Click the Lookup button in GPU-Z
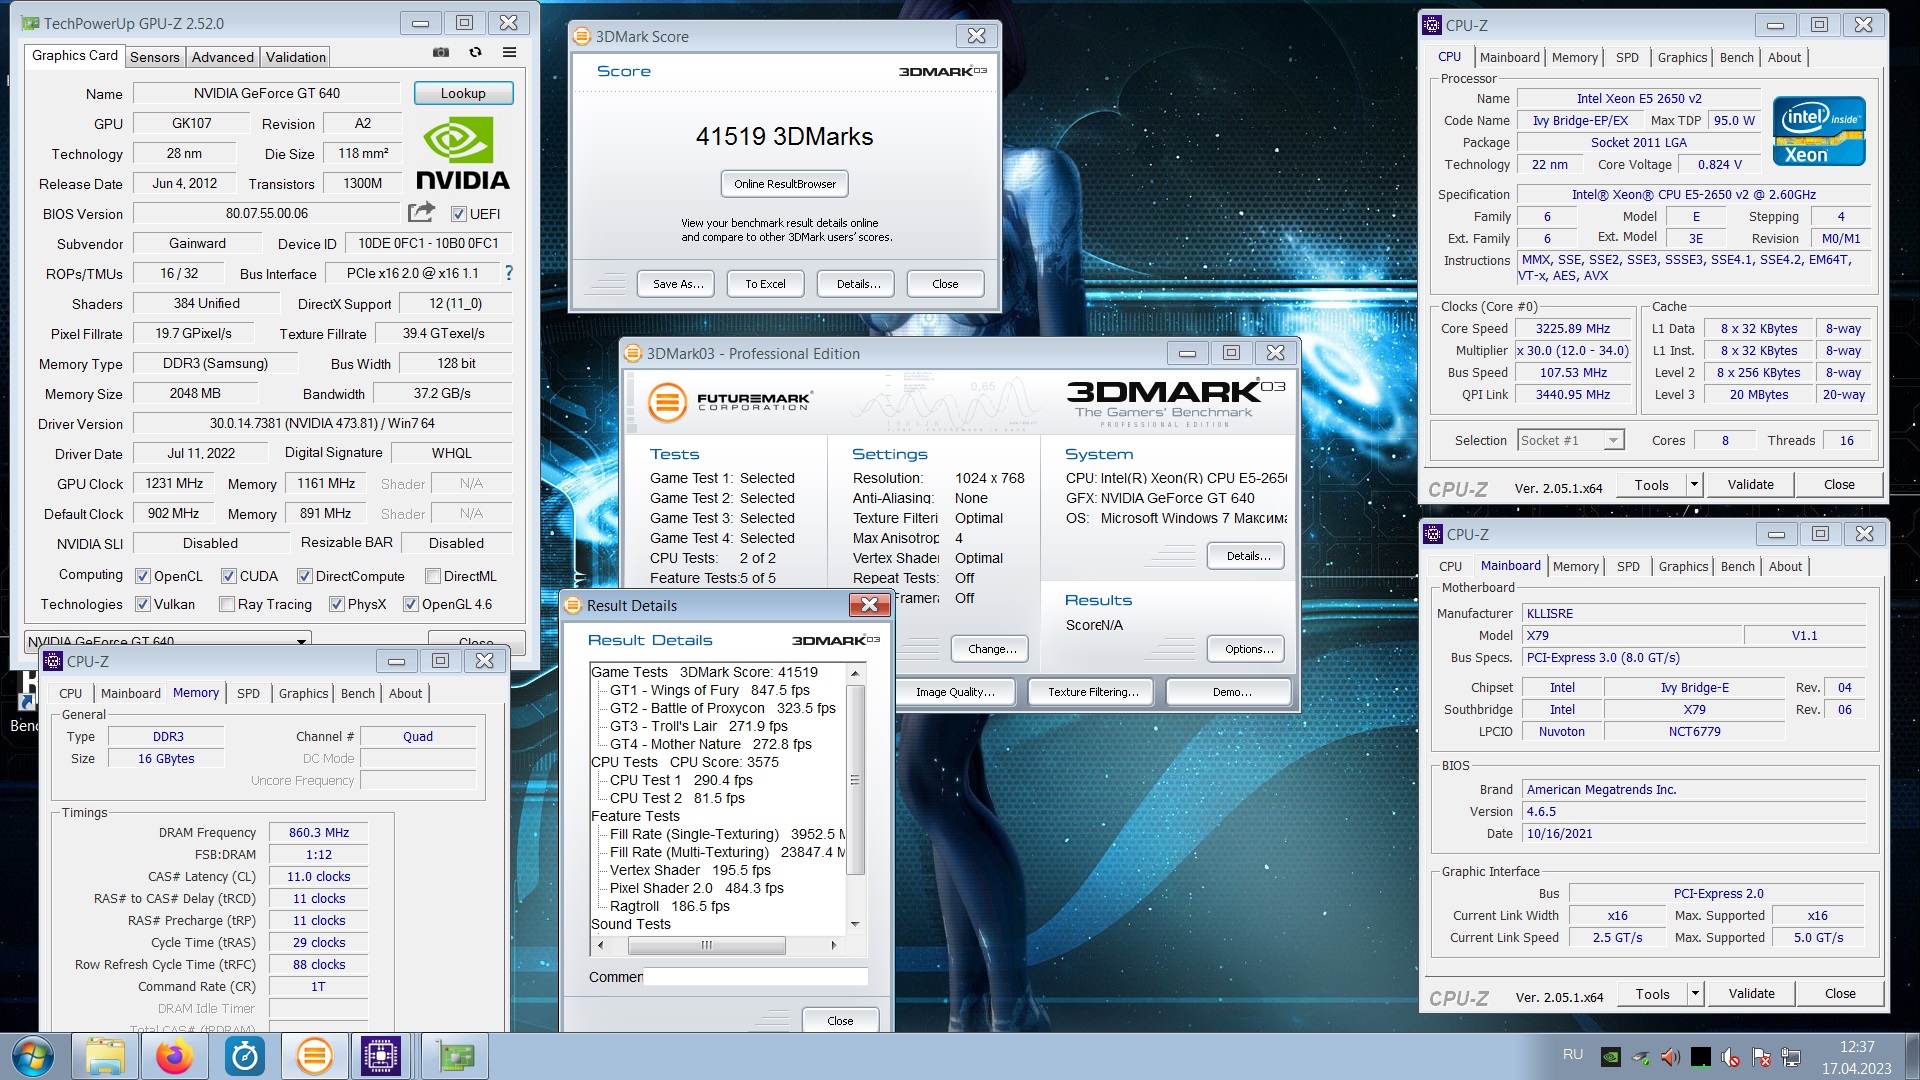This screenshot has width=1920, height=1080. point(463,93)
